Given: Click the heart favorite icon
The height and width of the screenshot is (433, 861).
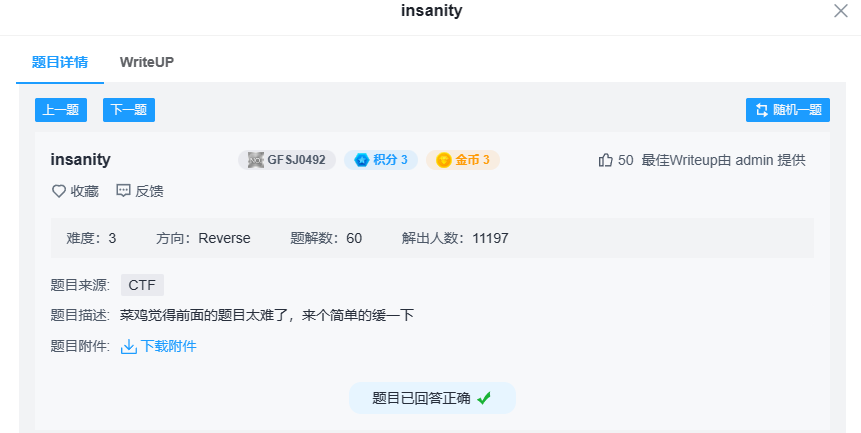Looking at the screenshot, I should [58, 191].
